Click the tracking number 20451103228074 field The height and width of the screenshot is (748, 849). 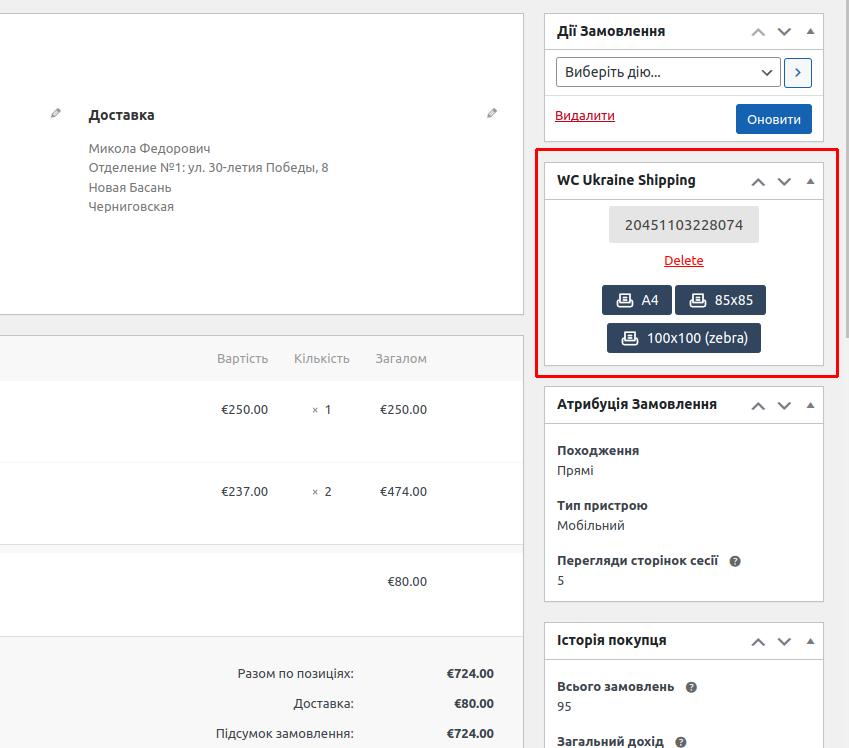tap(684, 225)
